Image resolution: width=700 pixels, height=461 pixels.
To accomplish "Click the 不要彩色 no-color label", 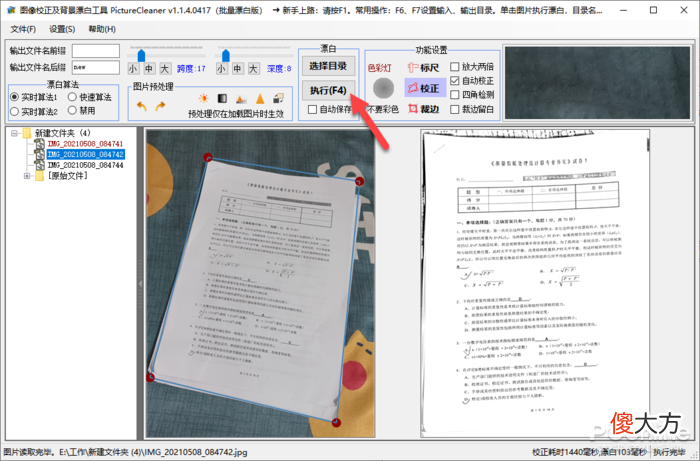I will click(x=383, y=109).
